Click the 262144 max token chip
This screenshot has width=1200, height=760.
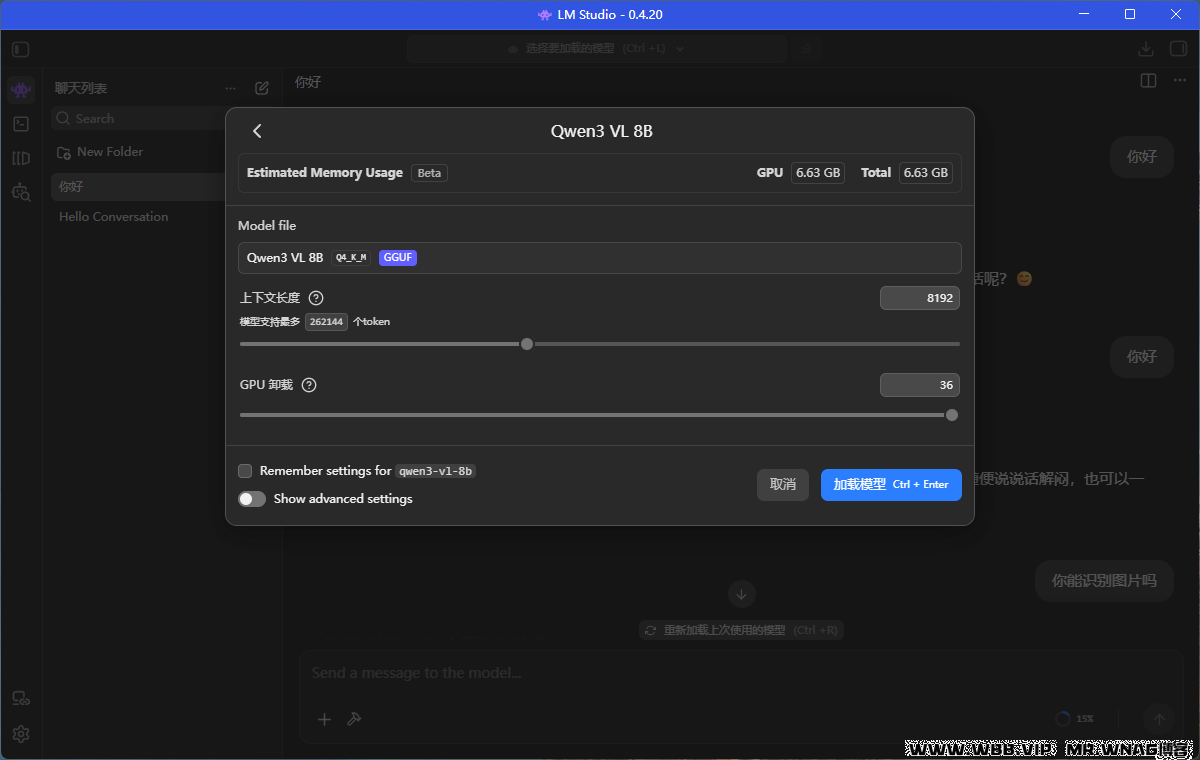326,322
